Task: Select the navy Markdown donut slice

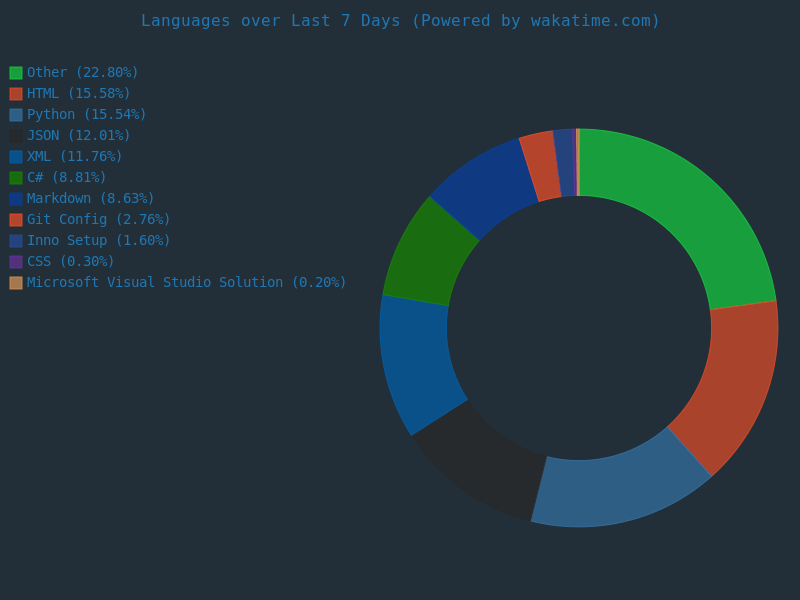Action: point(487,186)
